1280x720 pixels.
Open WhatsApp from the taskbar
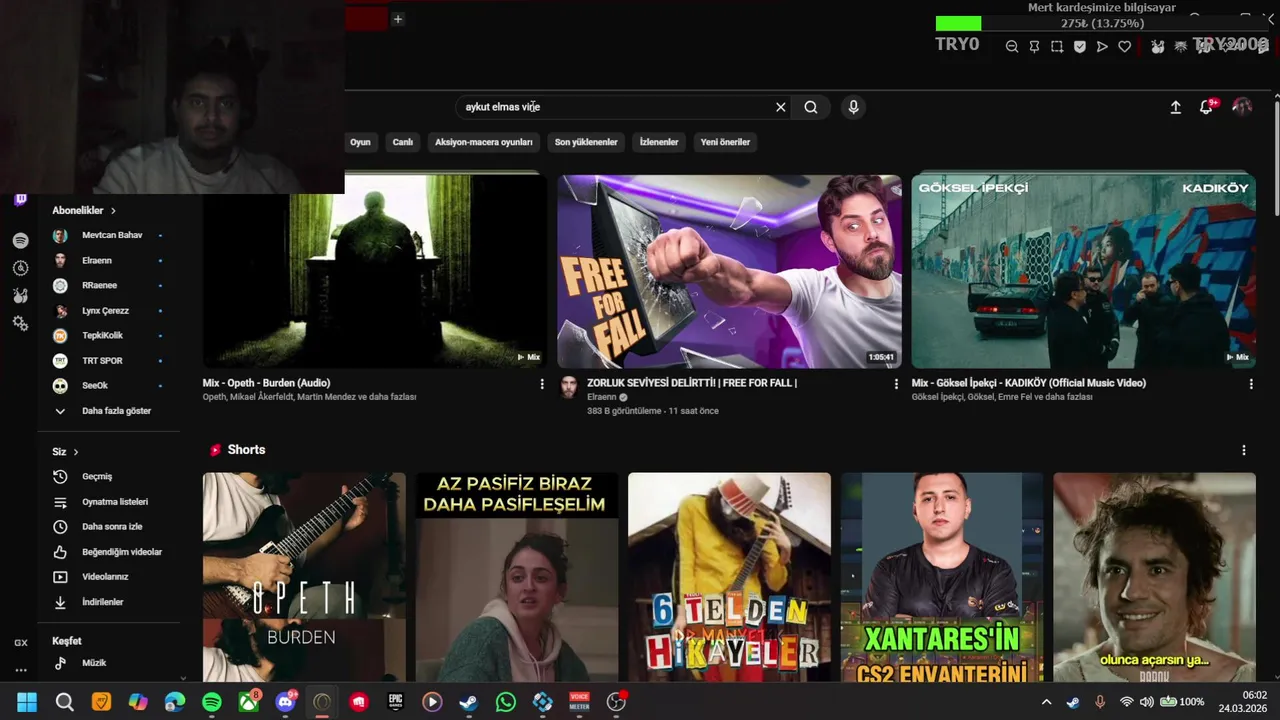click(505, 702)
